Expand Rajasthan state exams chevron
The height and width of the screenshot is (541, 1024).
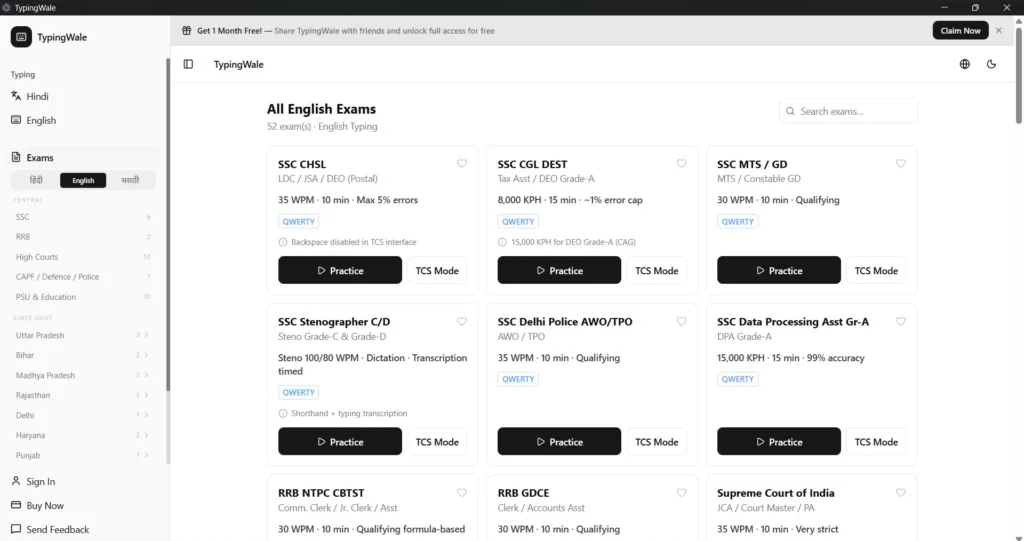146,395
